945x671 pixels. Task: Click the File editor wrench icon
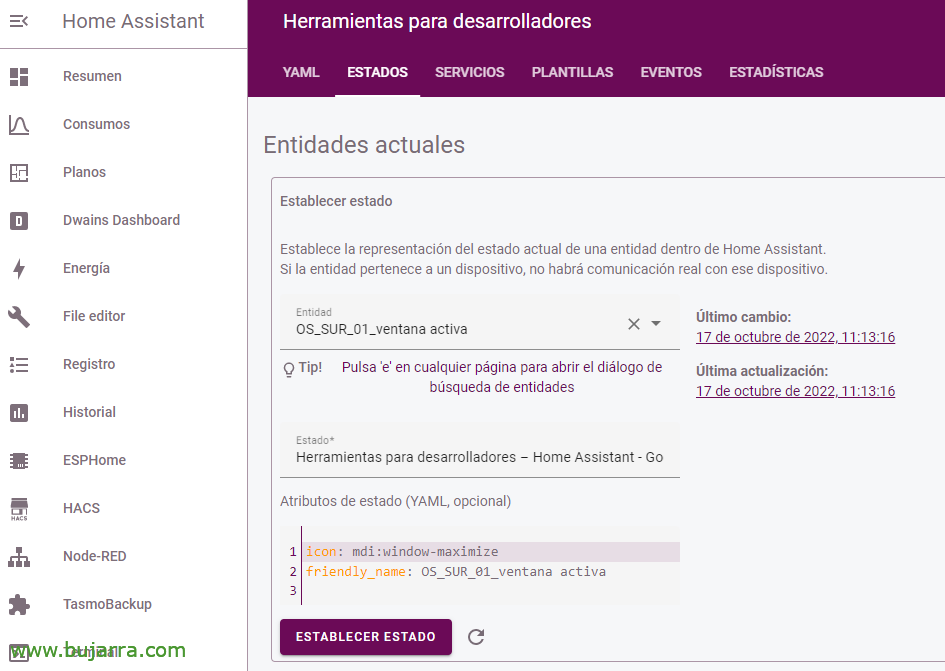[x=19, y=317]
